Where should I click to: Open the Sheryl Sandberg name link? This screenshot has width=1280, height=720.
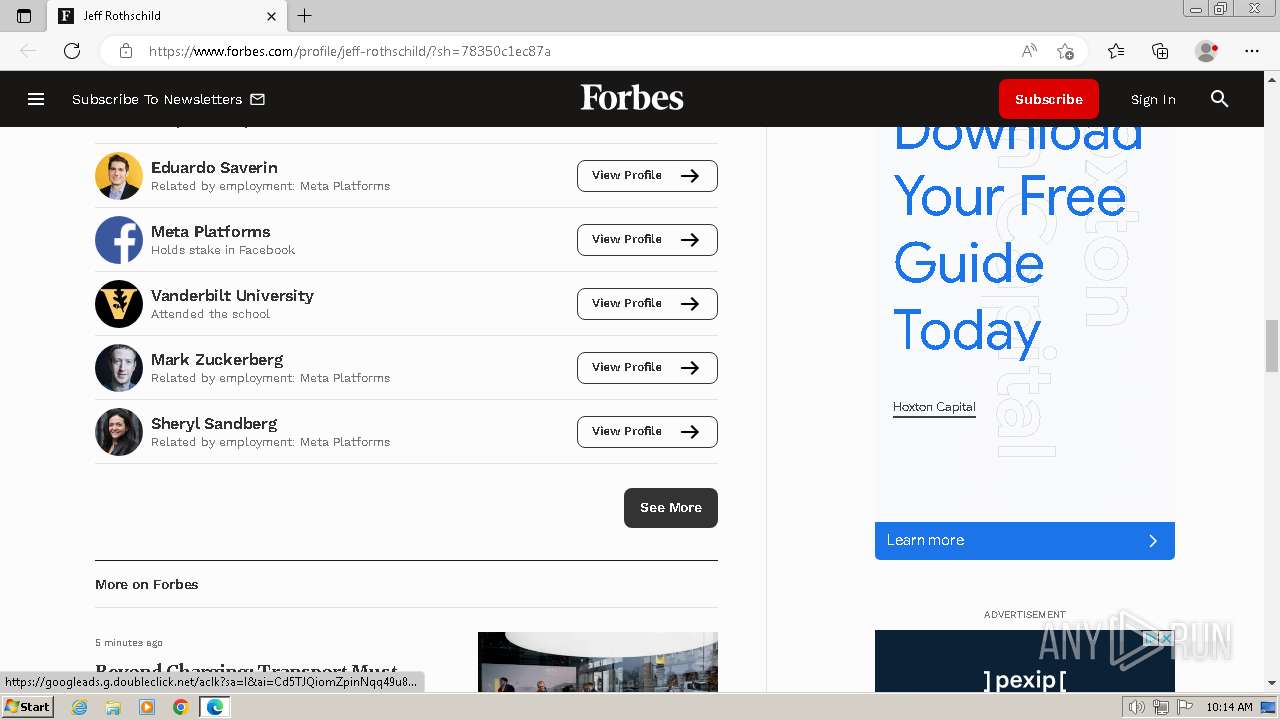(x=214, y=423)
